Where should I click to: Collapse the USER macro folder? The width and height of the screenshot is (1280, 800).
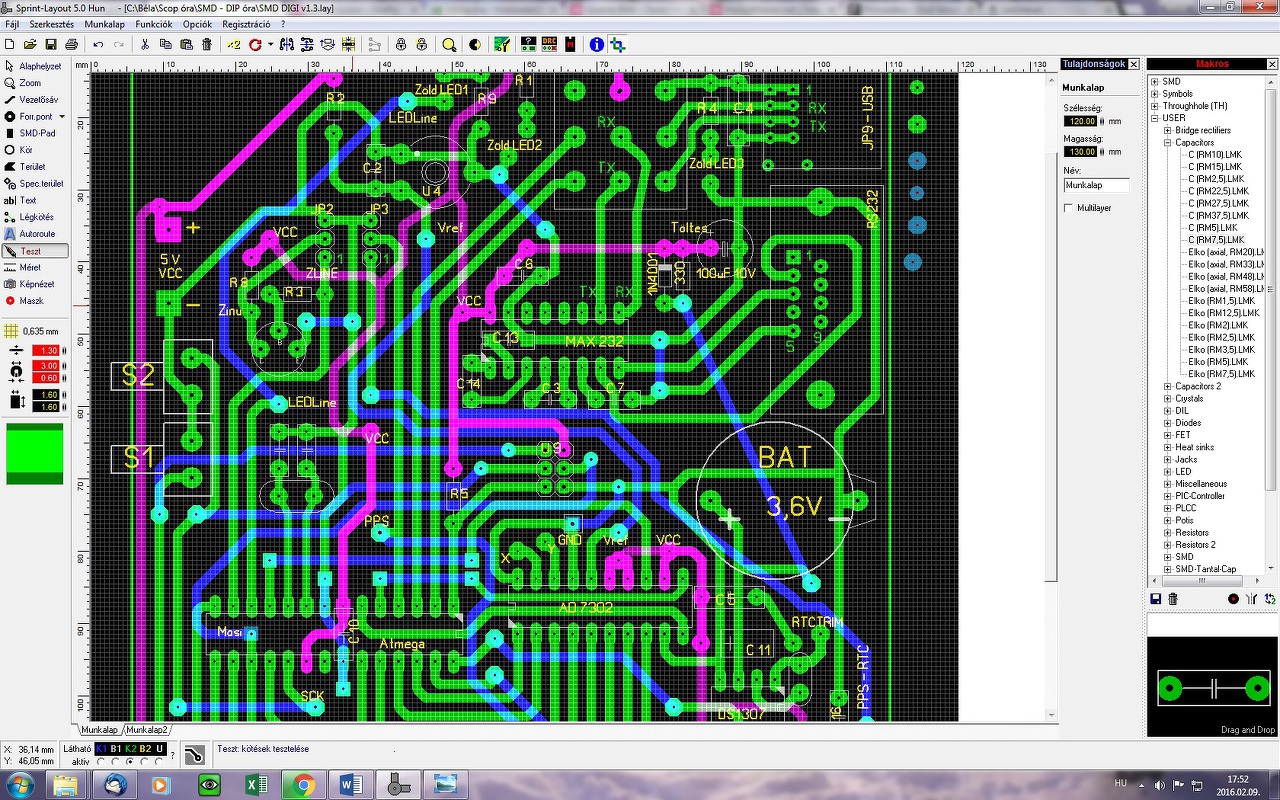[x=1154, y=118]
